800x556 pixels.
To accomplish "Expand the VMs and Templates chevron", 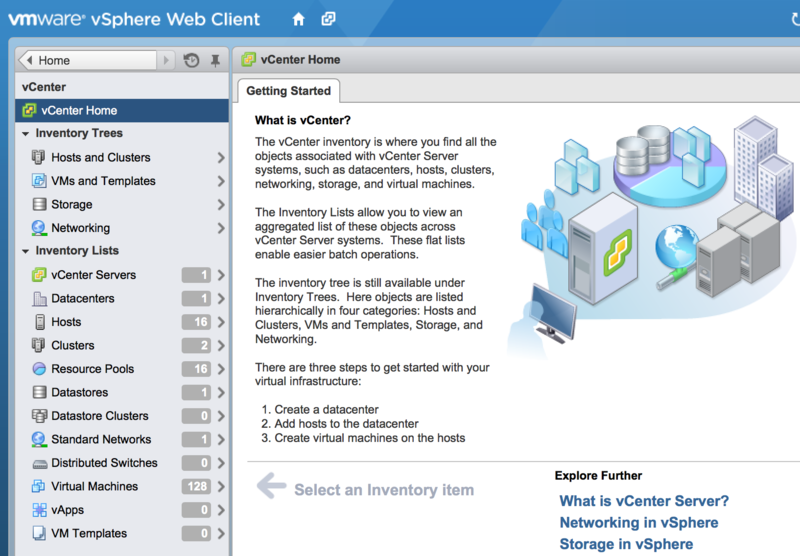I will (221, 181).
